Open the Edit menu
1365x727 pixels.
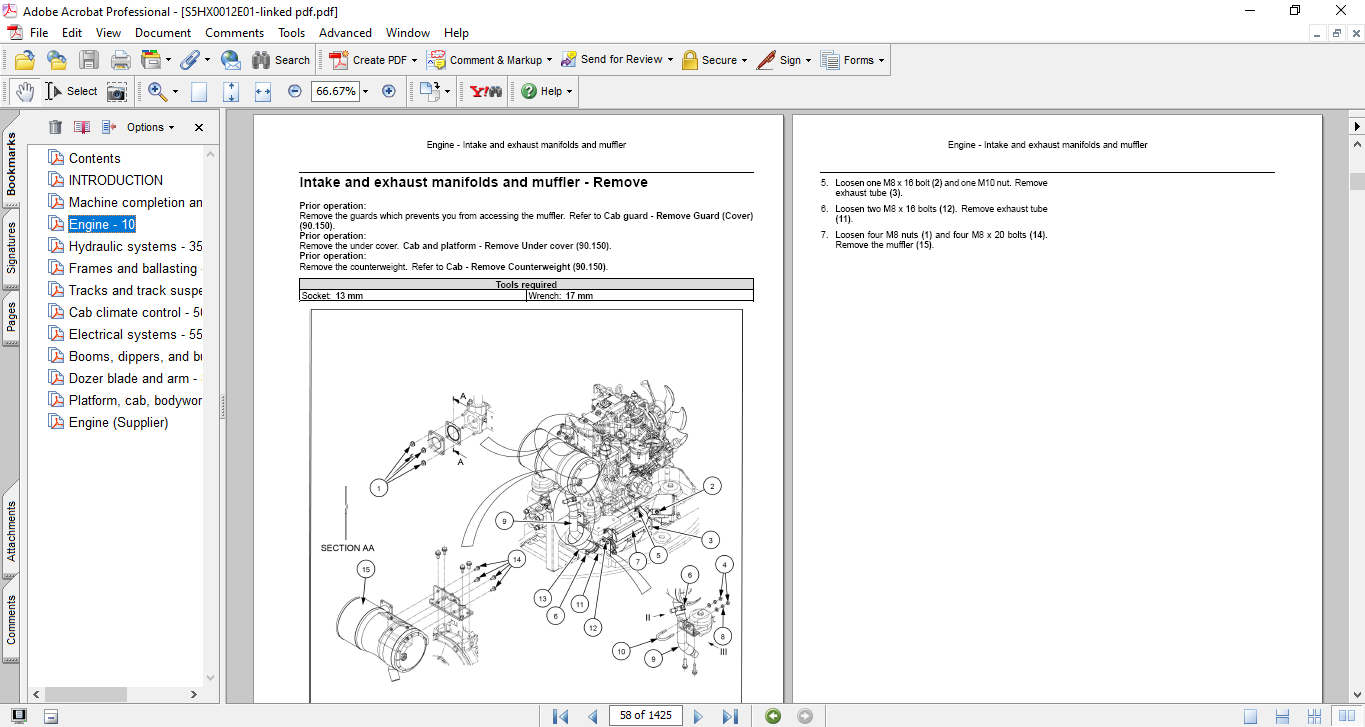pyautogui.click(x=72, y=33)
